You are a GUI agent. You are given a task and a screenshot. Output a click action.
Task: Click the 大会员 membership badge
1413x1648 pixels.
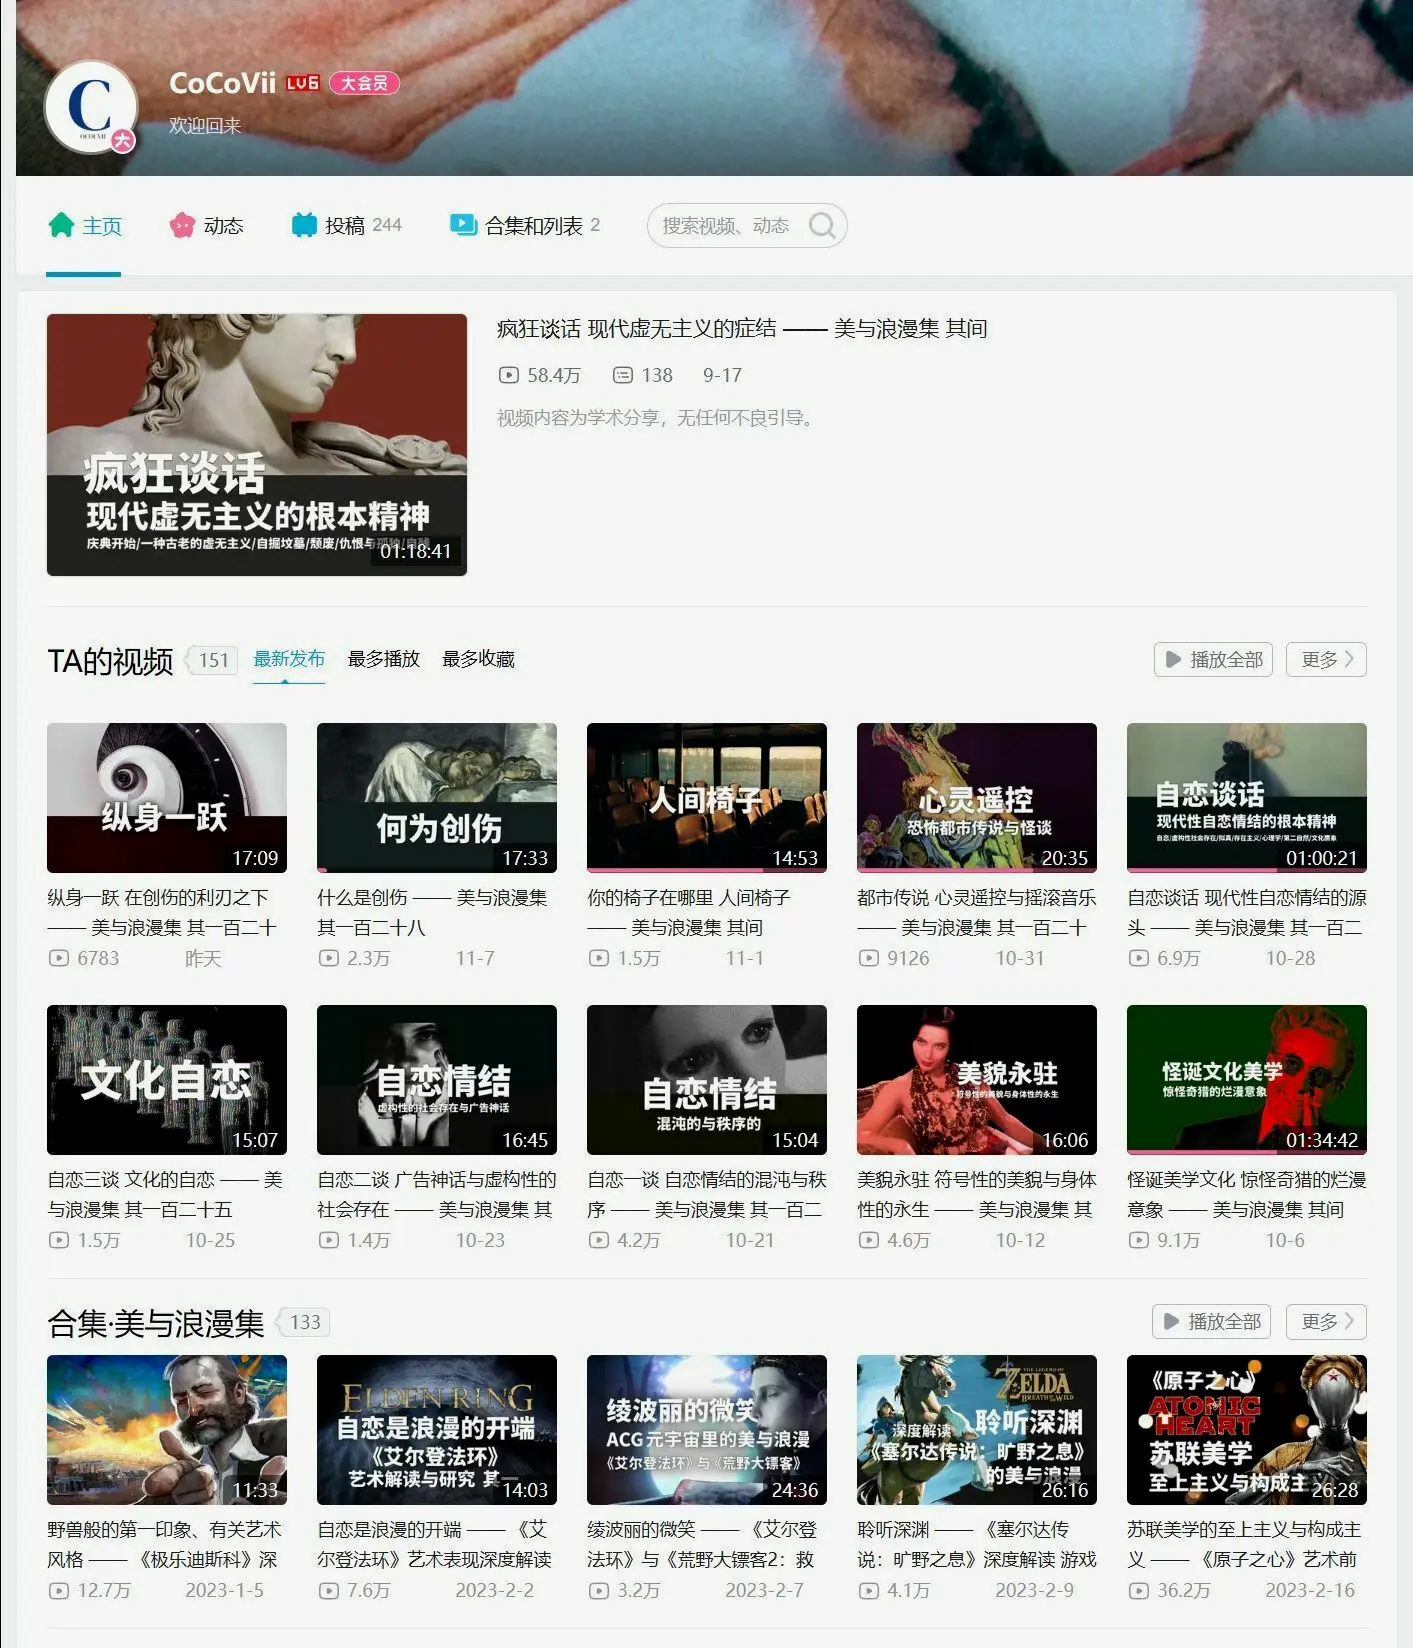click(x=364, y=83)
